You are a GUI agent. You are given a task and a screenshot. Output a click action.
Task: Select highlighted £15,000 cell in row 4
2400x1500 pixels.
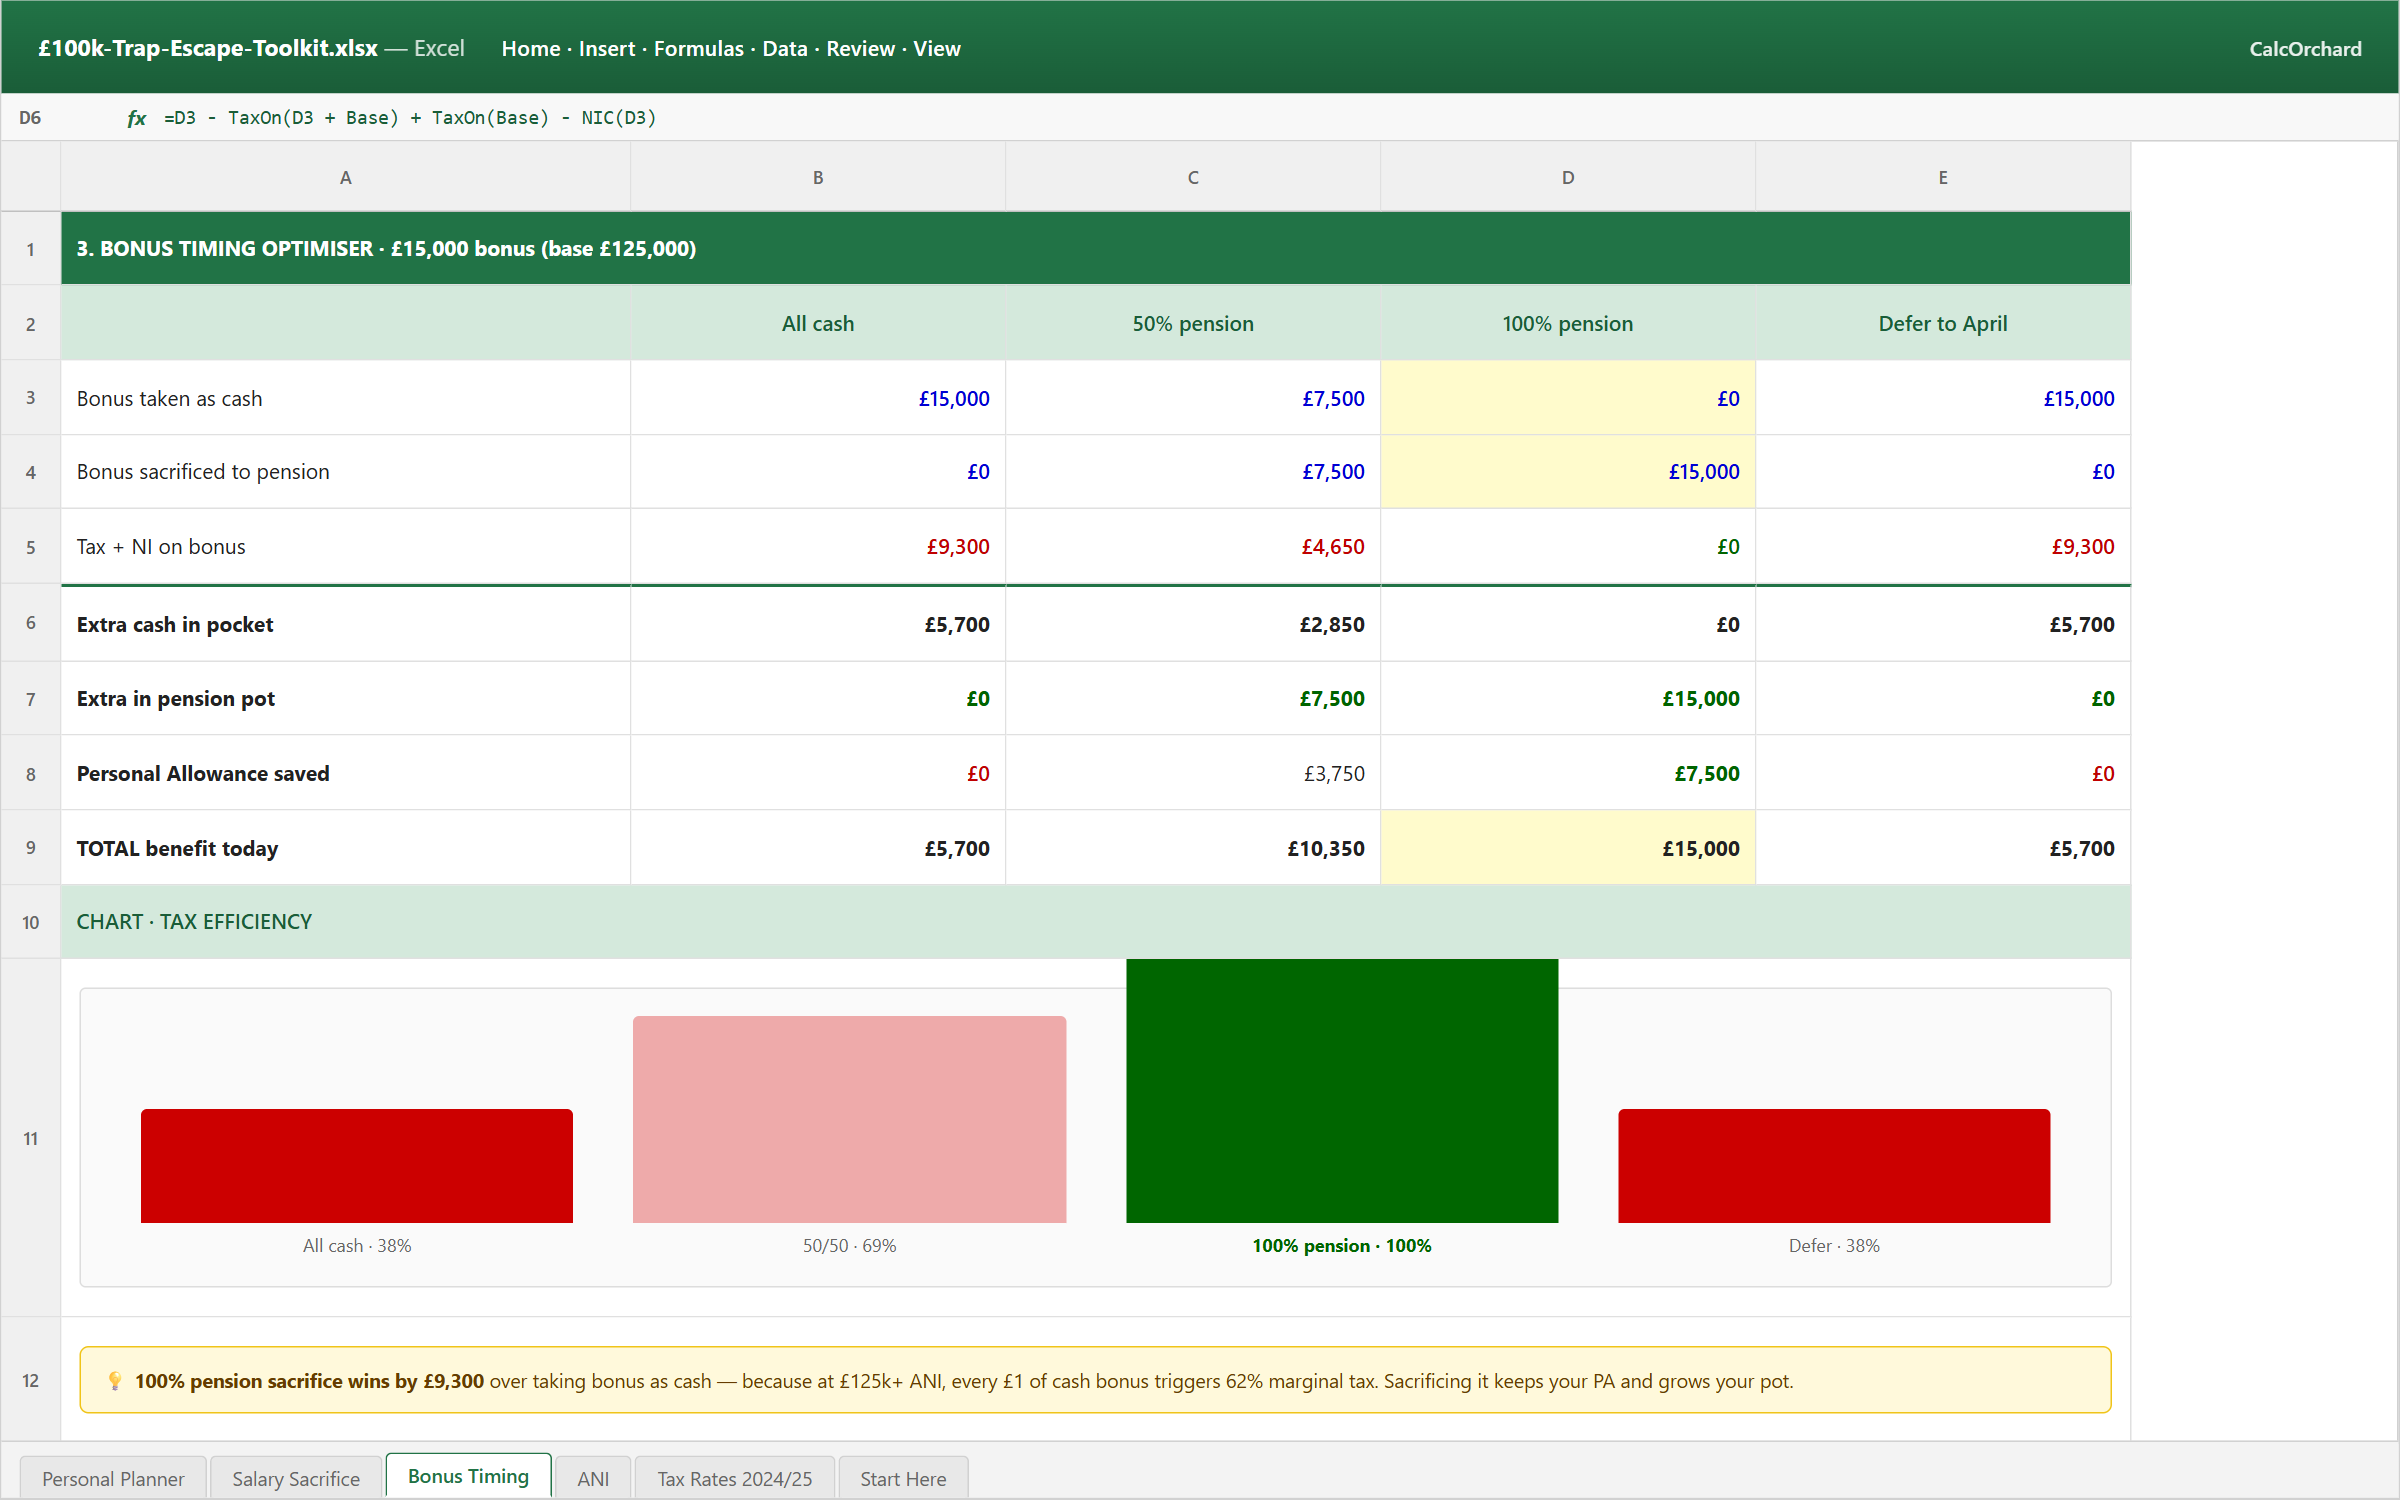pyautogui.click(x=1568, y=472)
